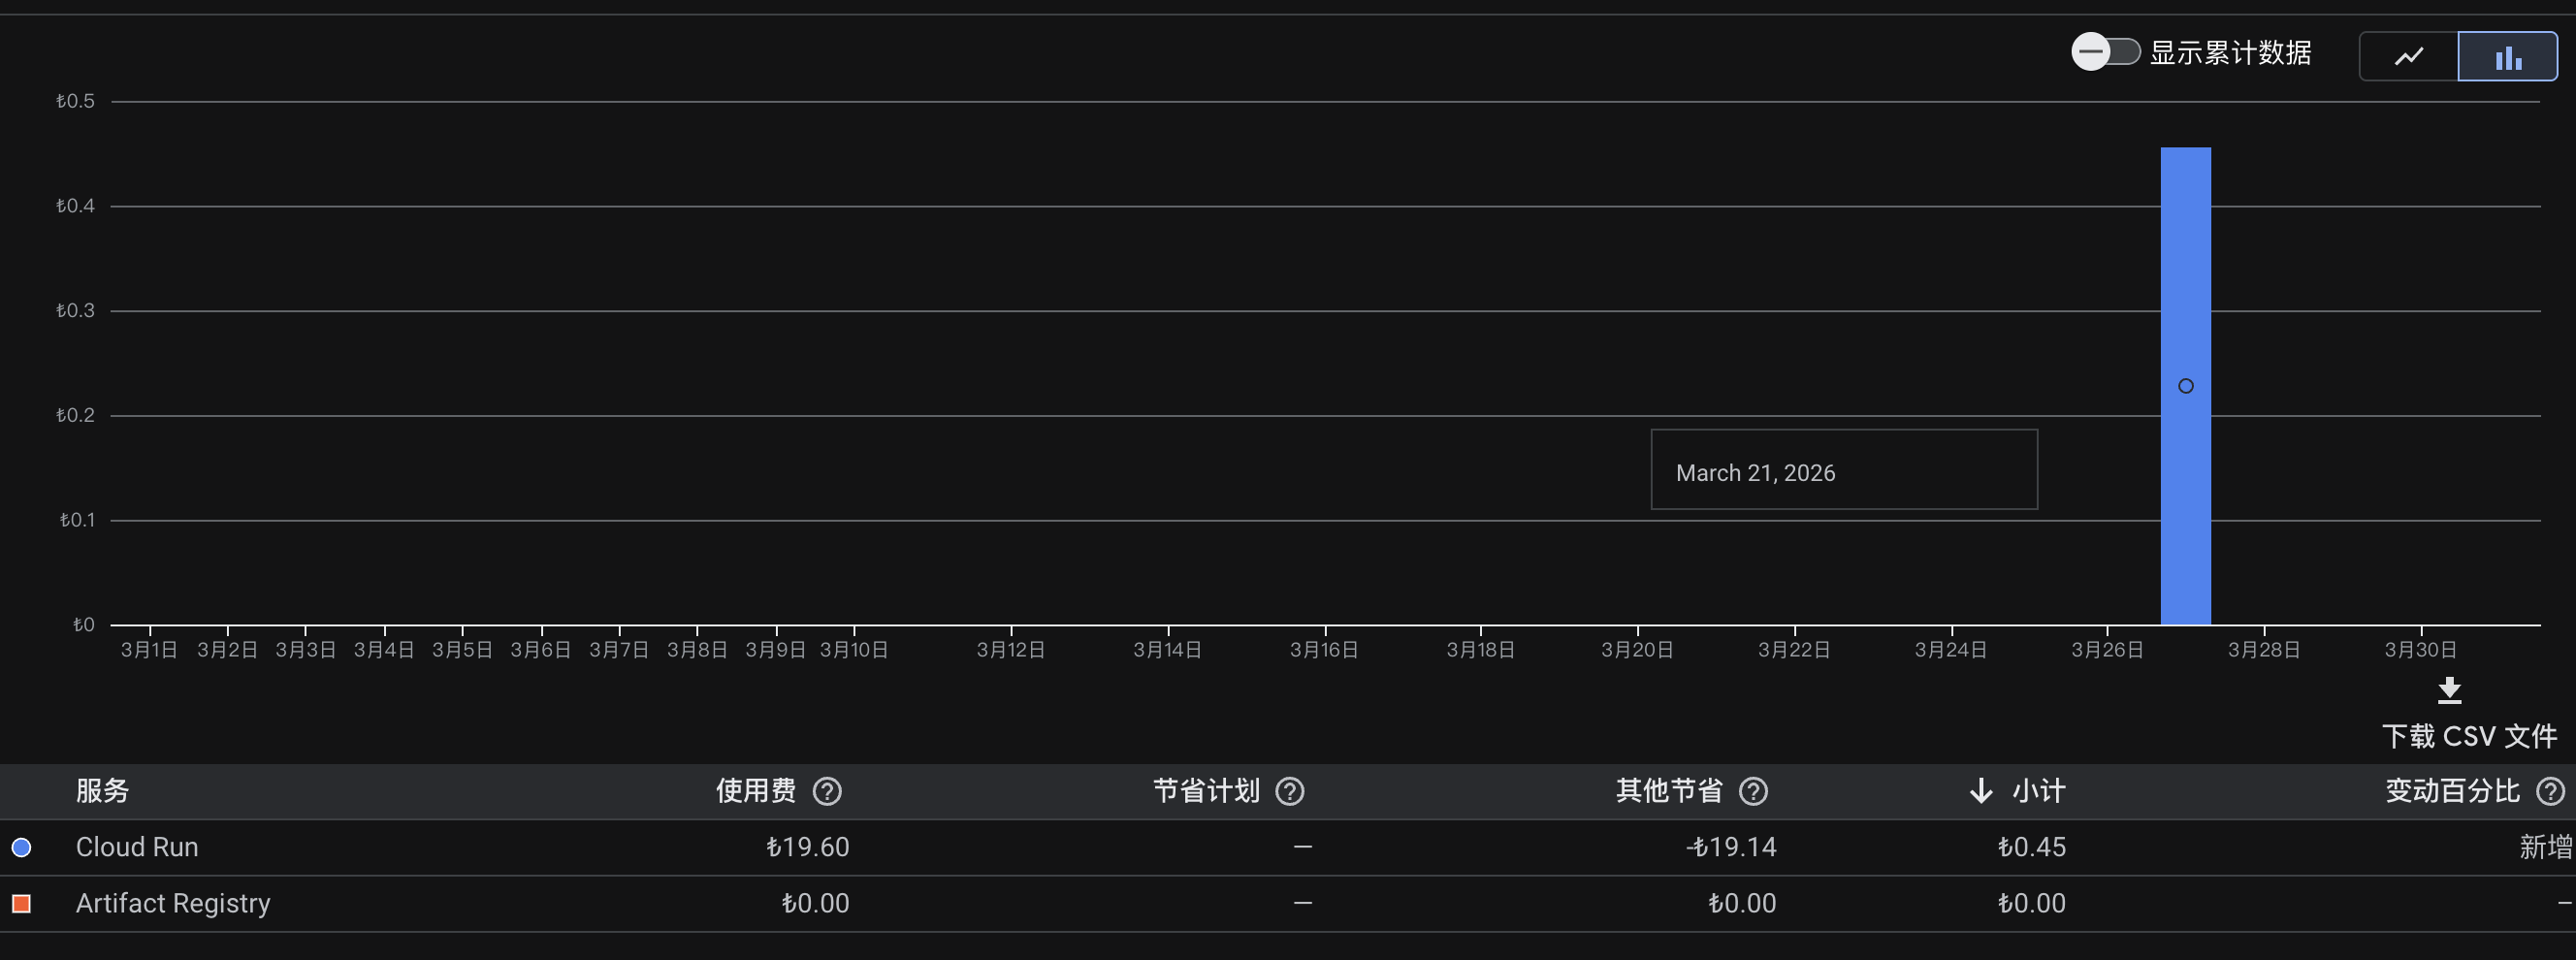Switch to bar chart view
The height and width of the screenshot is (960, 2576).
(x=2508, y=56)
